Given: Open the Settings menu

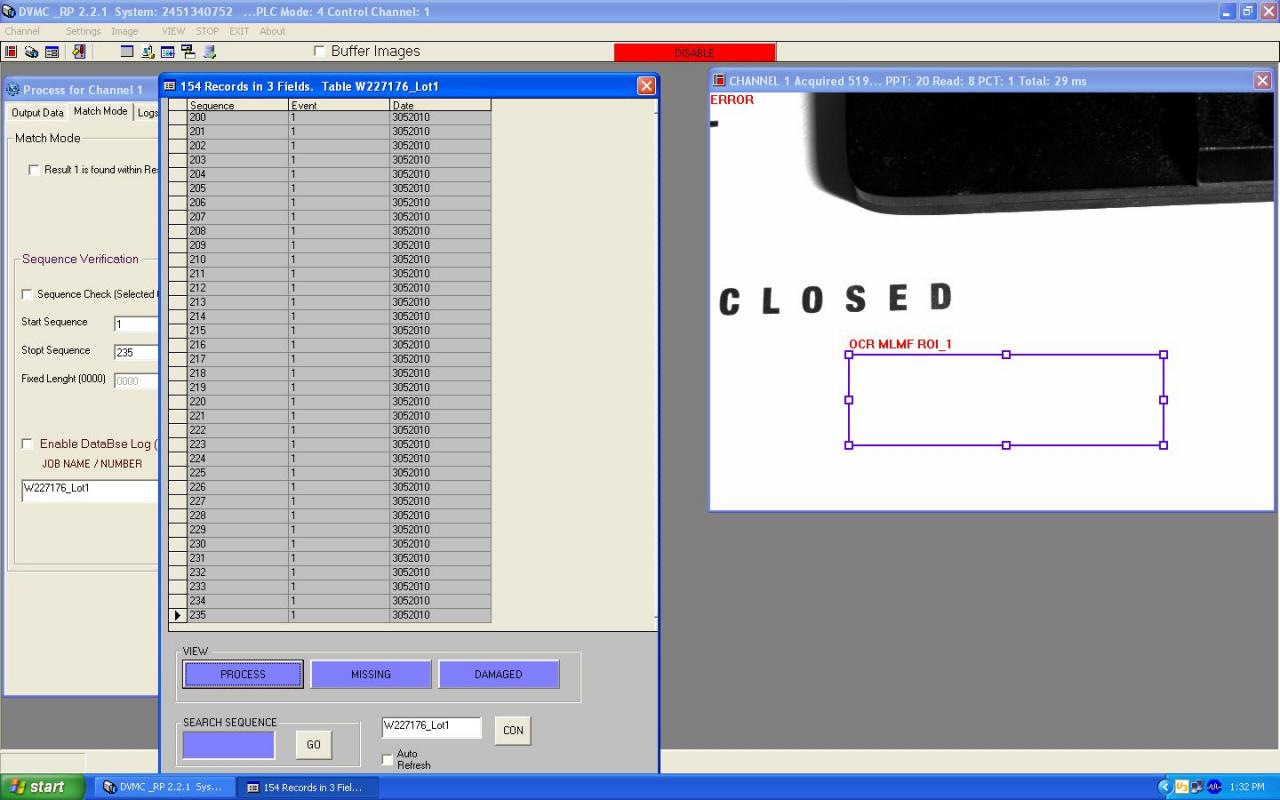Looking at the screenshot, I should pyautogui.click(x=83, y=31).
